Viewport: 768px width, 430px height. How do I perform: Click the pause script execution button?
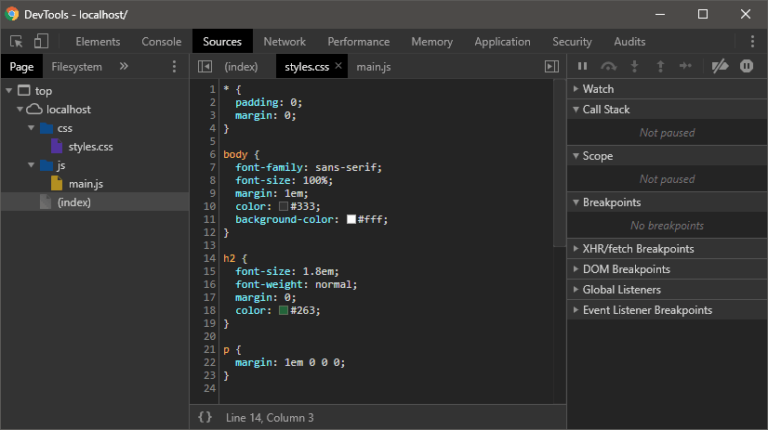pyautogui.click(x=582, y=66)
